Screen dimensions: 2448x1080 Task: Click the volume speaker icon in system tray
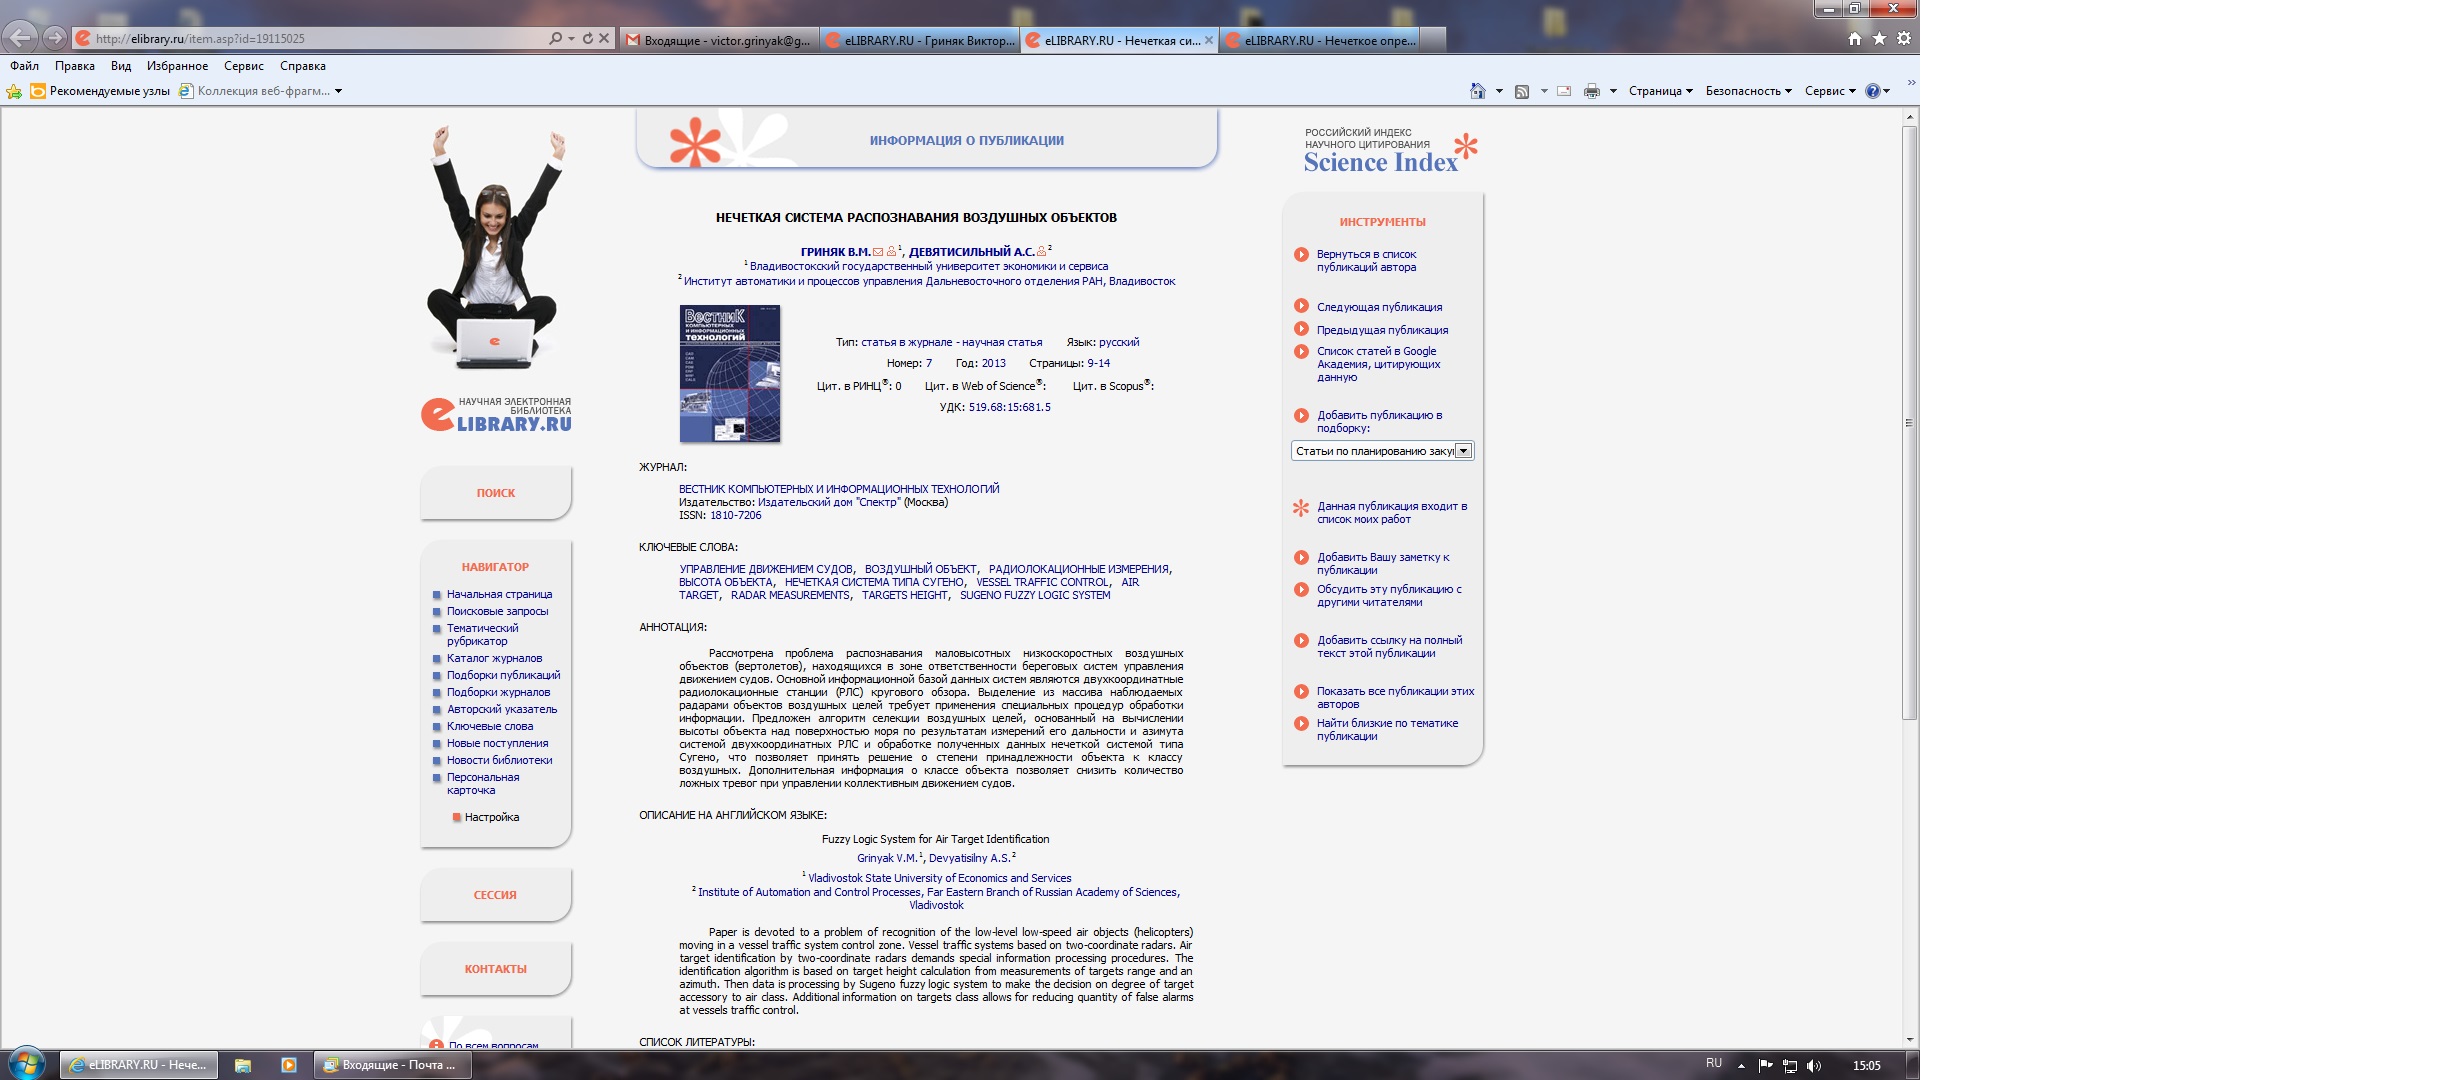pyautogui.click(x=1814, y=1065)
